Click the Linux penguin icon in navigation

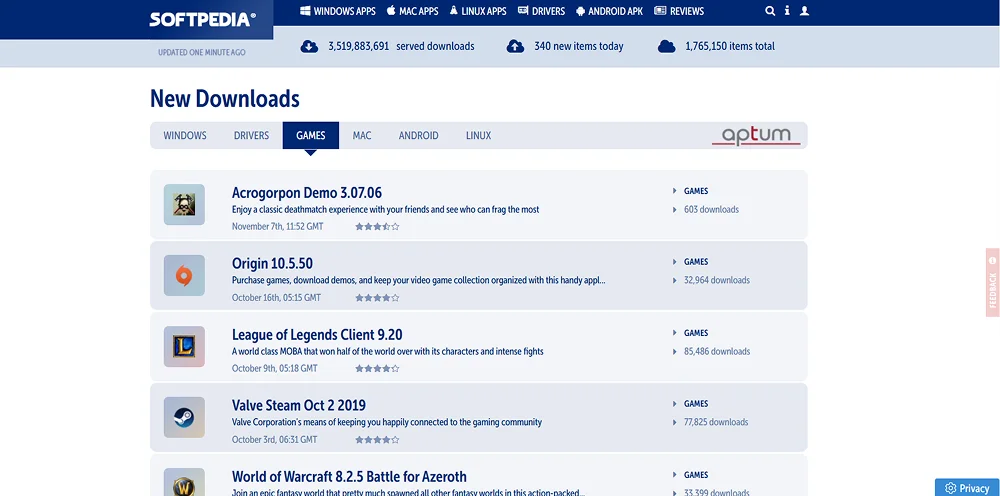point(453,11)
